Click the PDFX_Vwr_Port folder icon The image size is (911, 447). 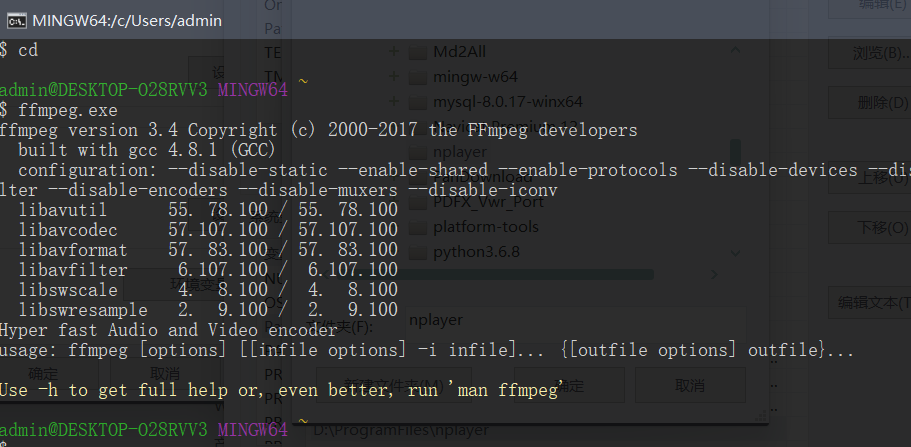tap(417, 202)
